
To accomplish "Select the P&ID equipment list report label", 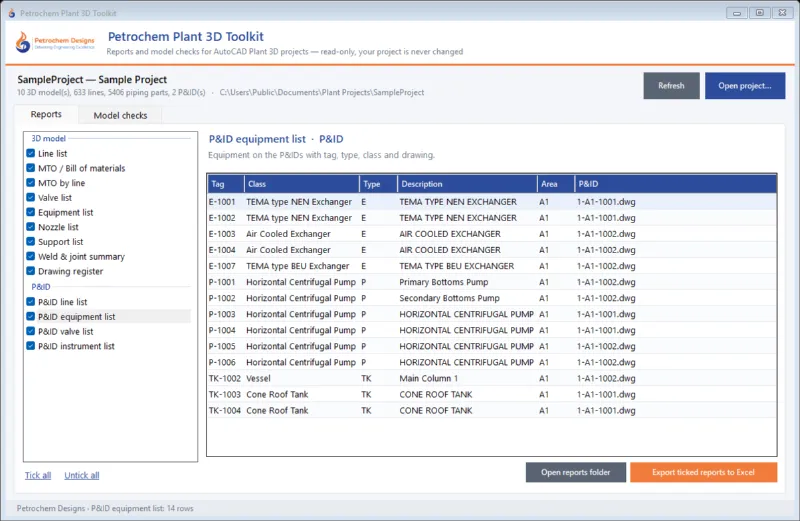I will [x=77, y=317].
